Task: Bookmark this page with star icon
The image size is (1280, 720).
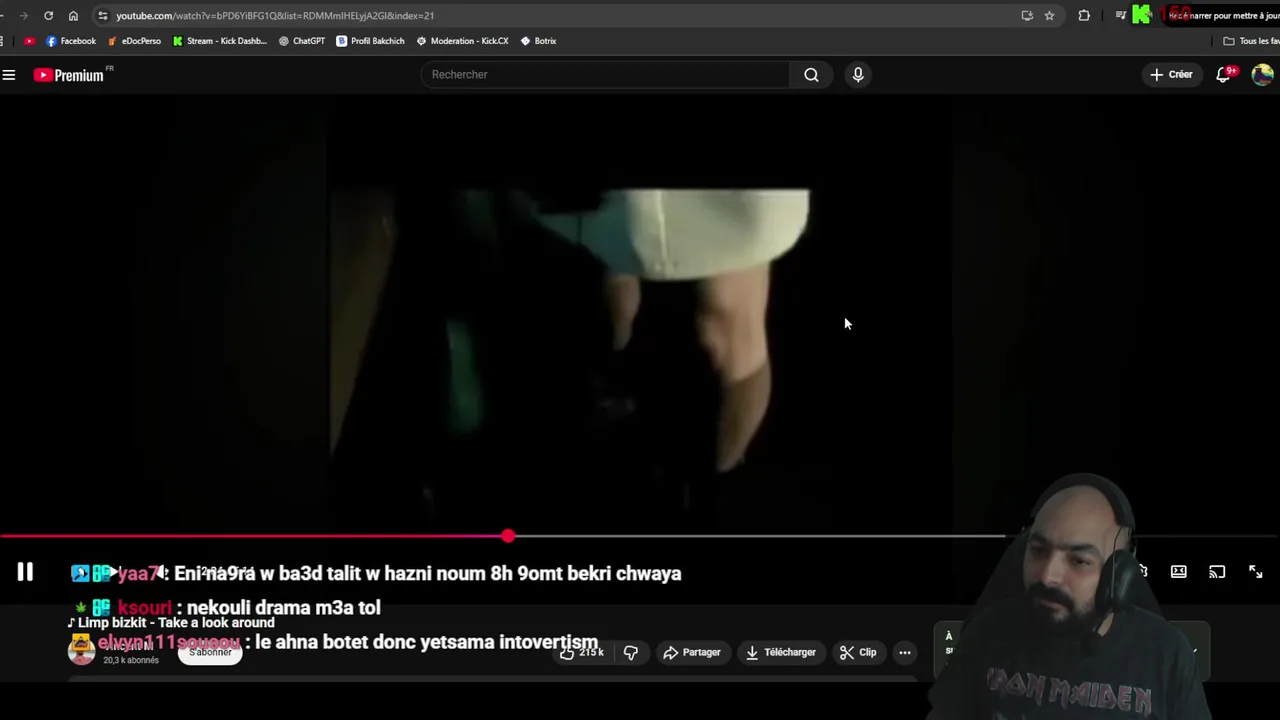Action: (1049, 16)
